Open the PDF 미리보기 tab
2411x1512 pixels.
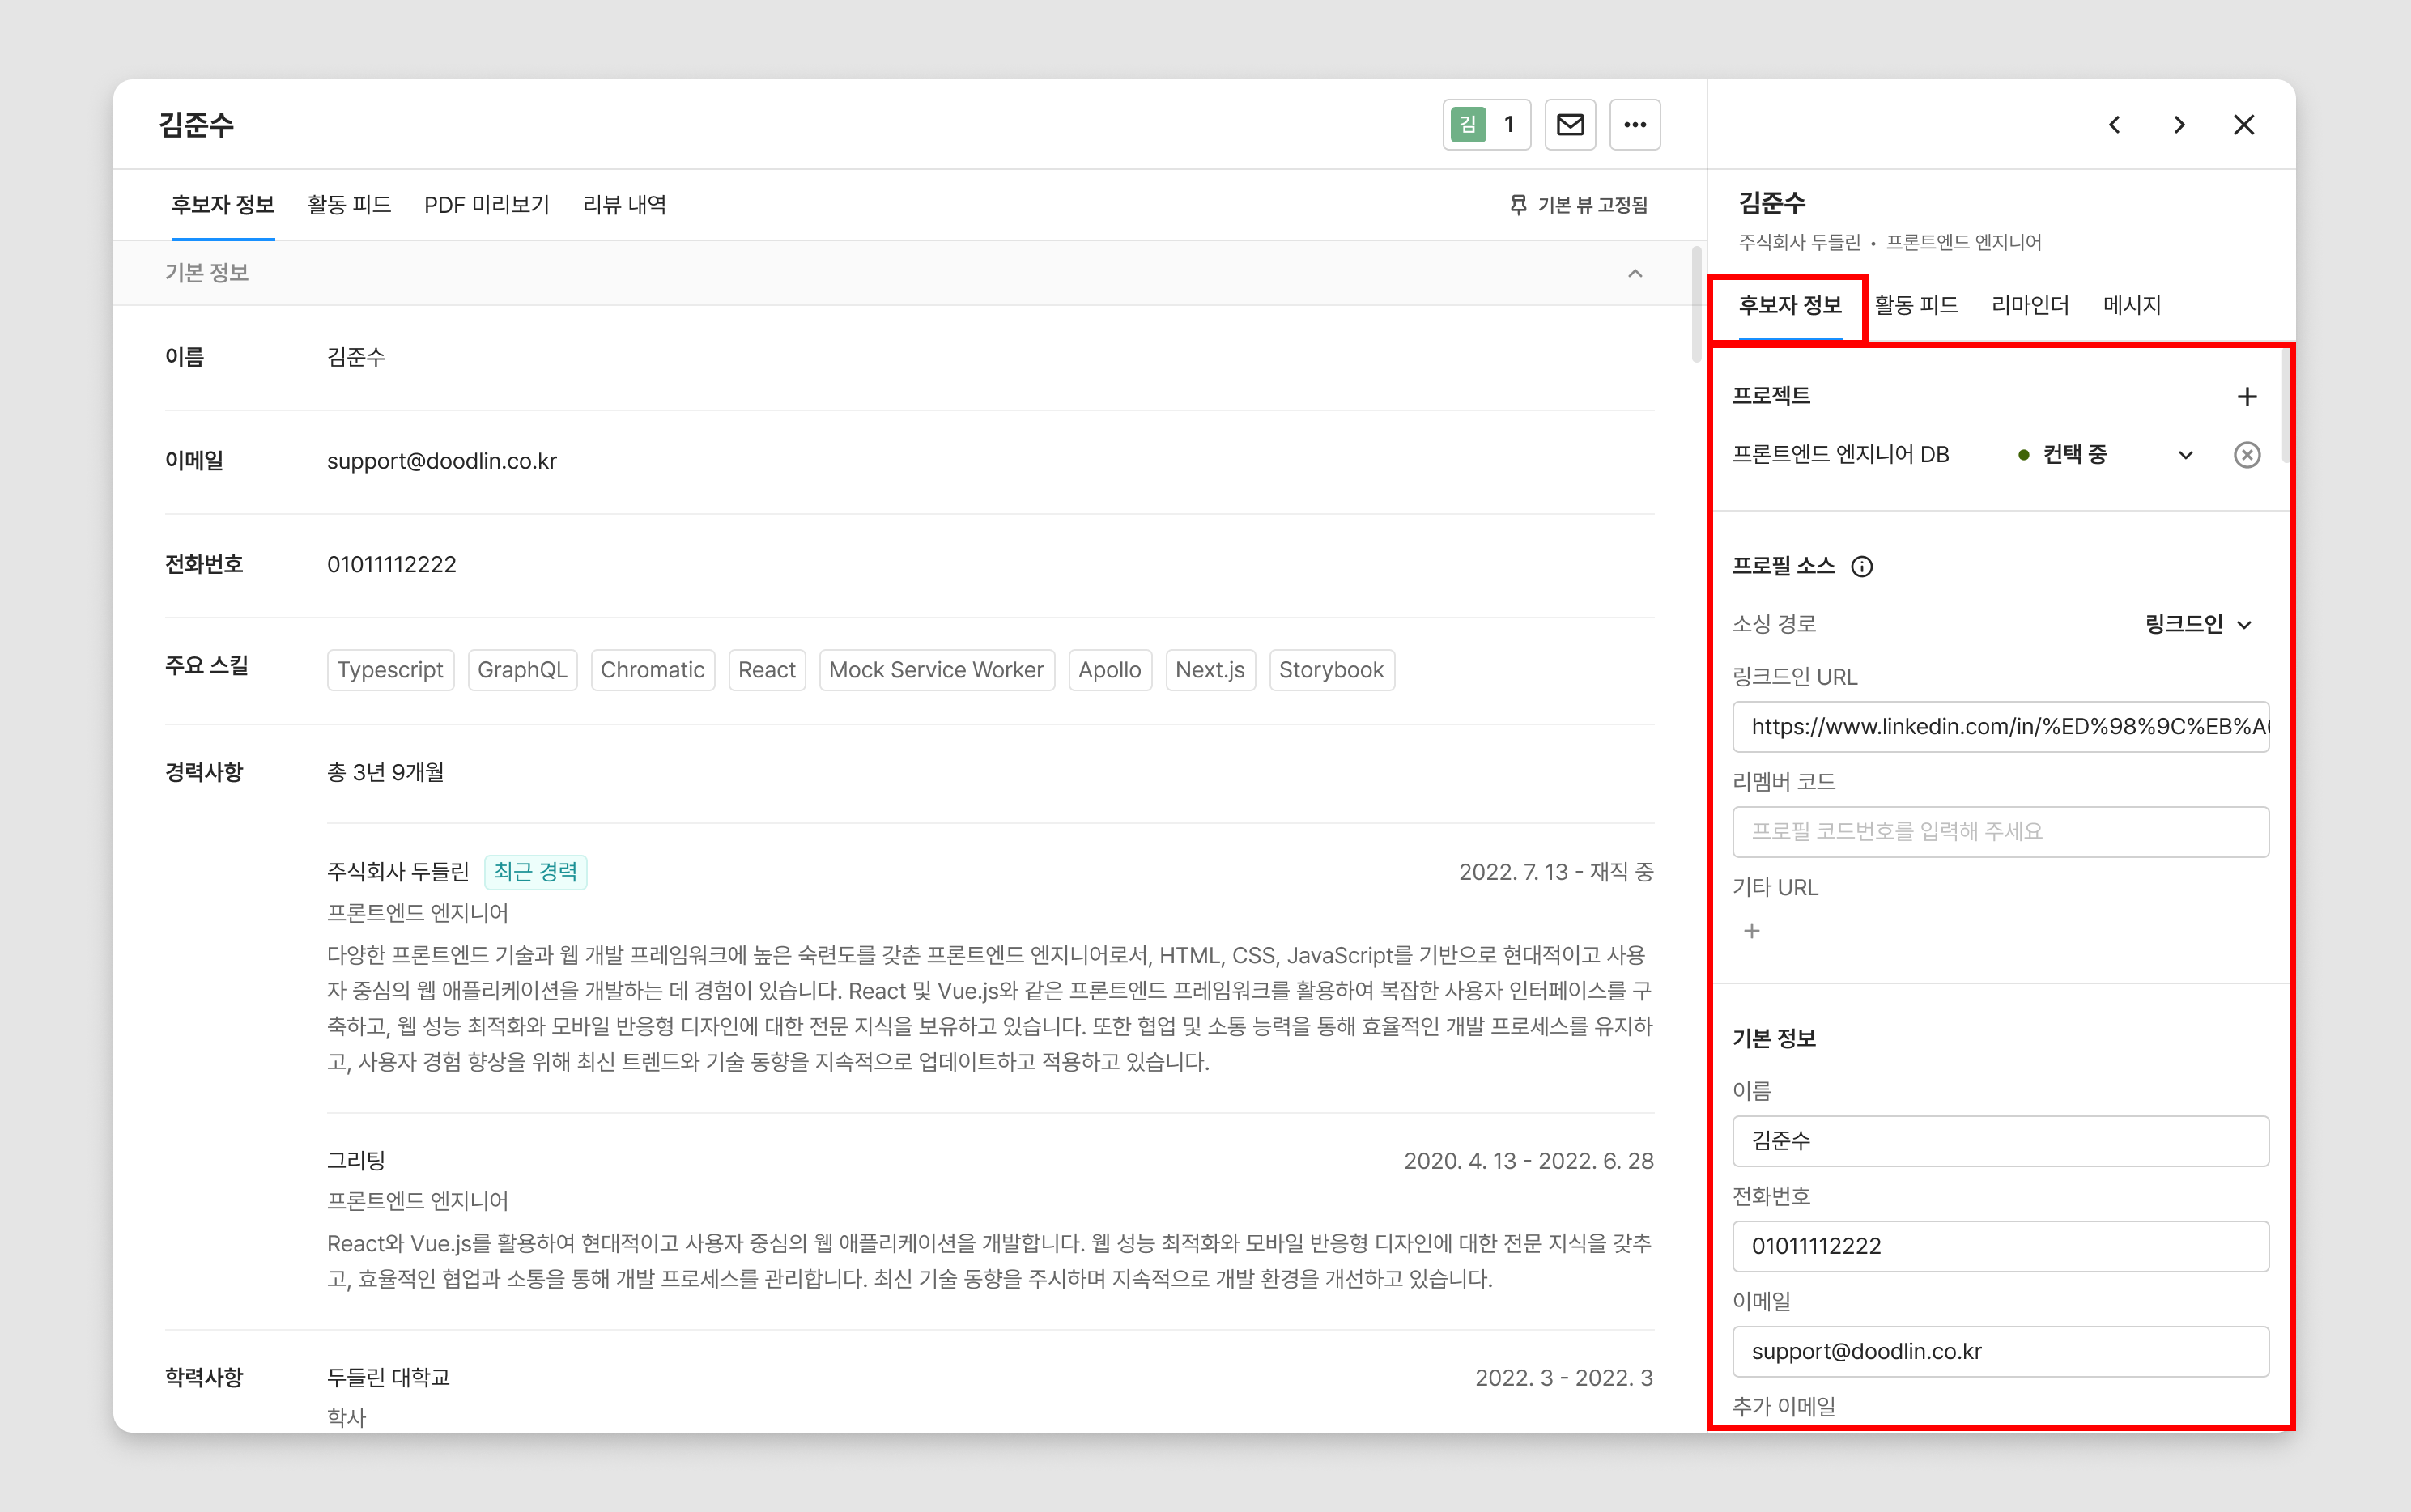(x=487, y=205)
